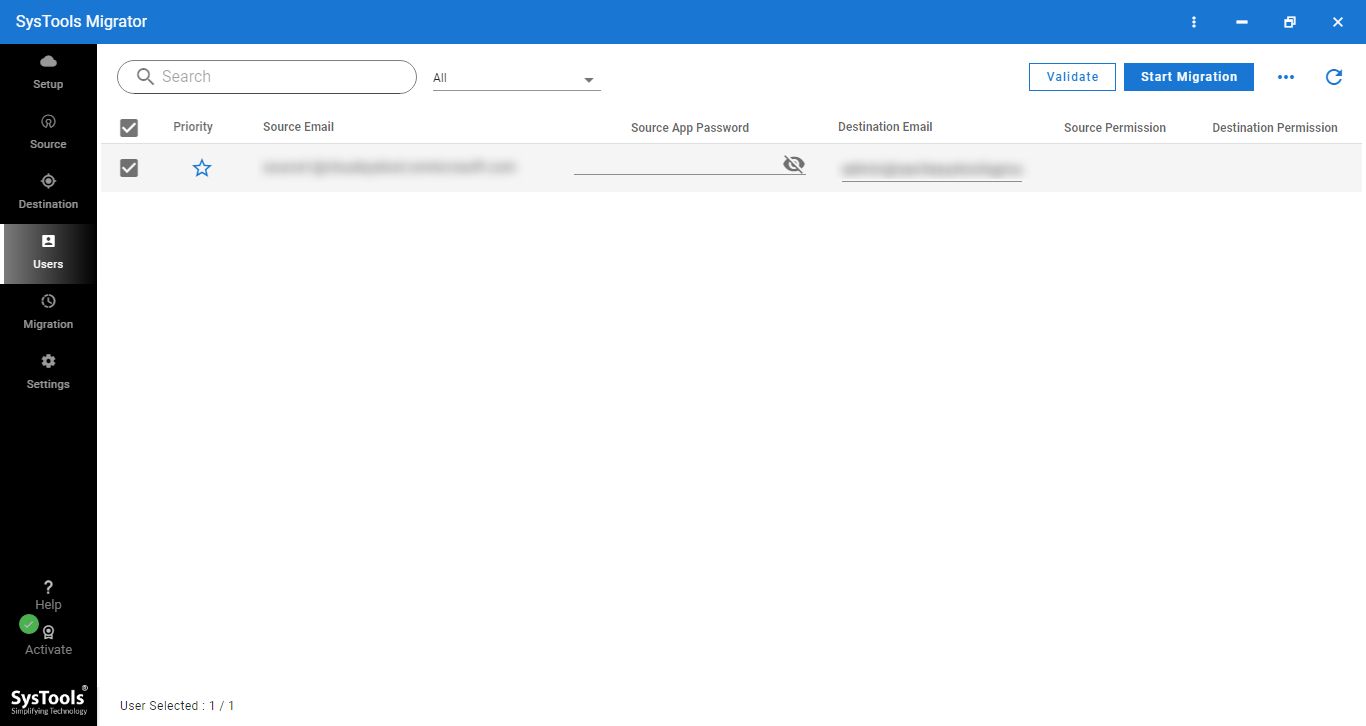Open the Migration tab
Image resolution: width=1366 pixels, height=726 pixels.
pyautogui.click(x=48, y=312)
